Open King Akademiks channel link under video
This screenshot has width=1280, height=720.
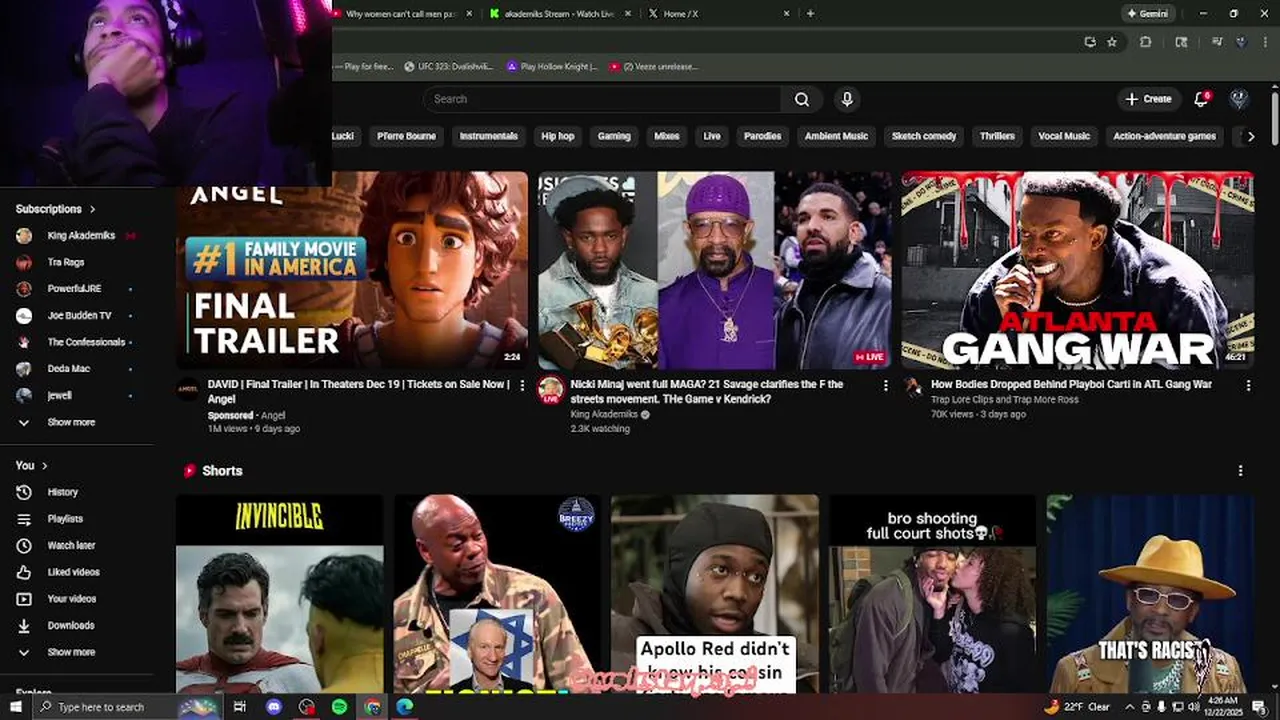(604, 414)
